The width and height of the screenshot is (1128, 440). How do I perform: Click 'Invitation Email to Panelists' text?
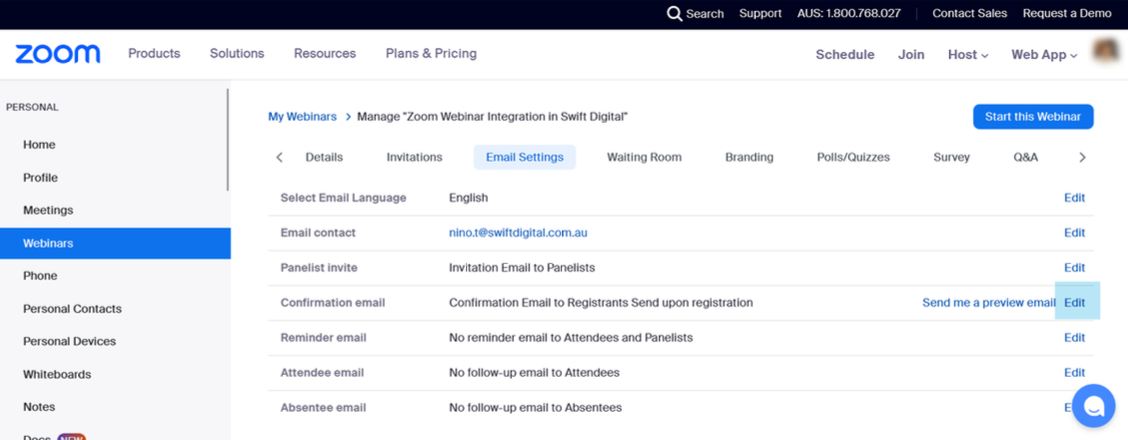tap(522, 267)
